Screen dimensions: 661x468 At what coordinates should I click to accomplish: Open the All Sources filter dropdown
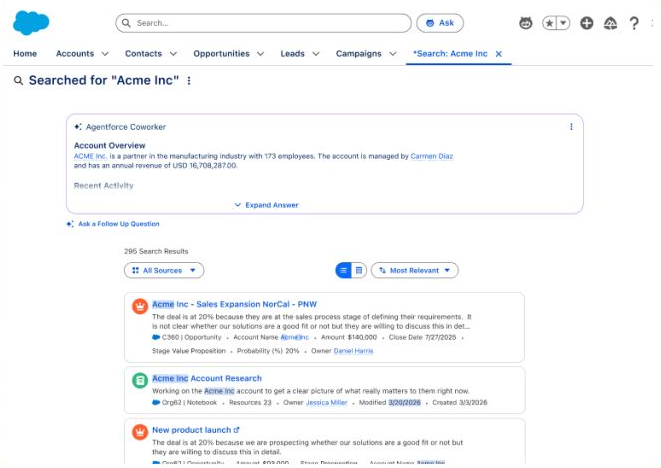click(x=164, y=270)
